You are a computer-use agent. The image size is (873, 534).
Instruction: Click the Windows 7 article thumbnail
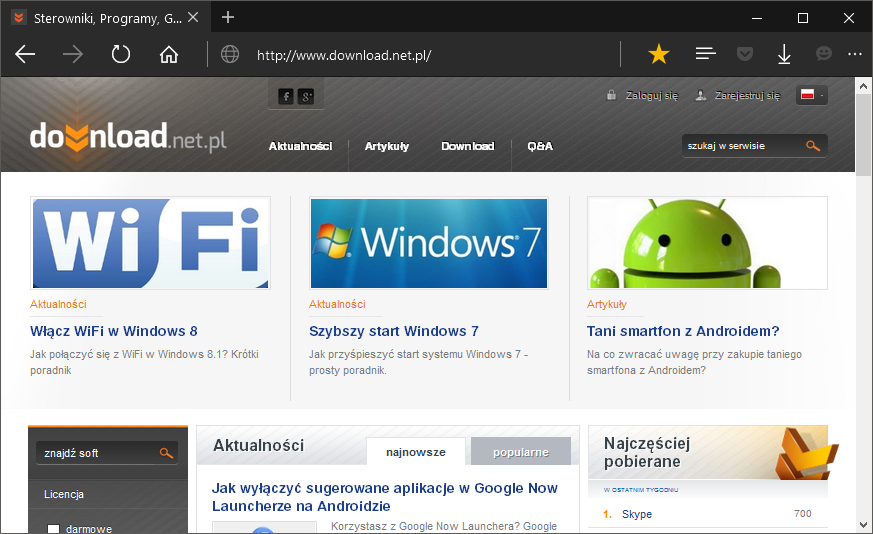pyautogui.click(x=429, y=243)
